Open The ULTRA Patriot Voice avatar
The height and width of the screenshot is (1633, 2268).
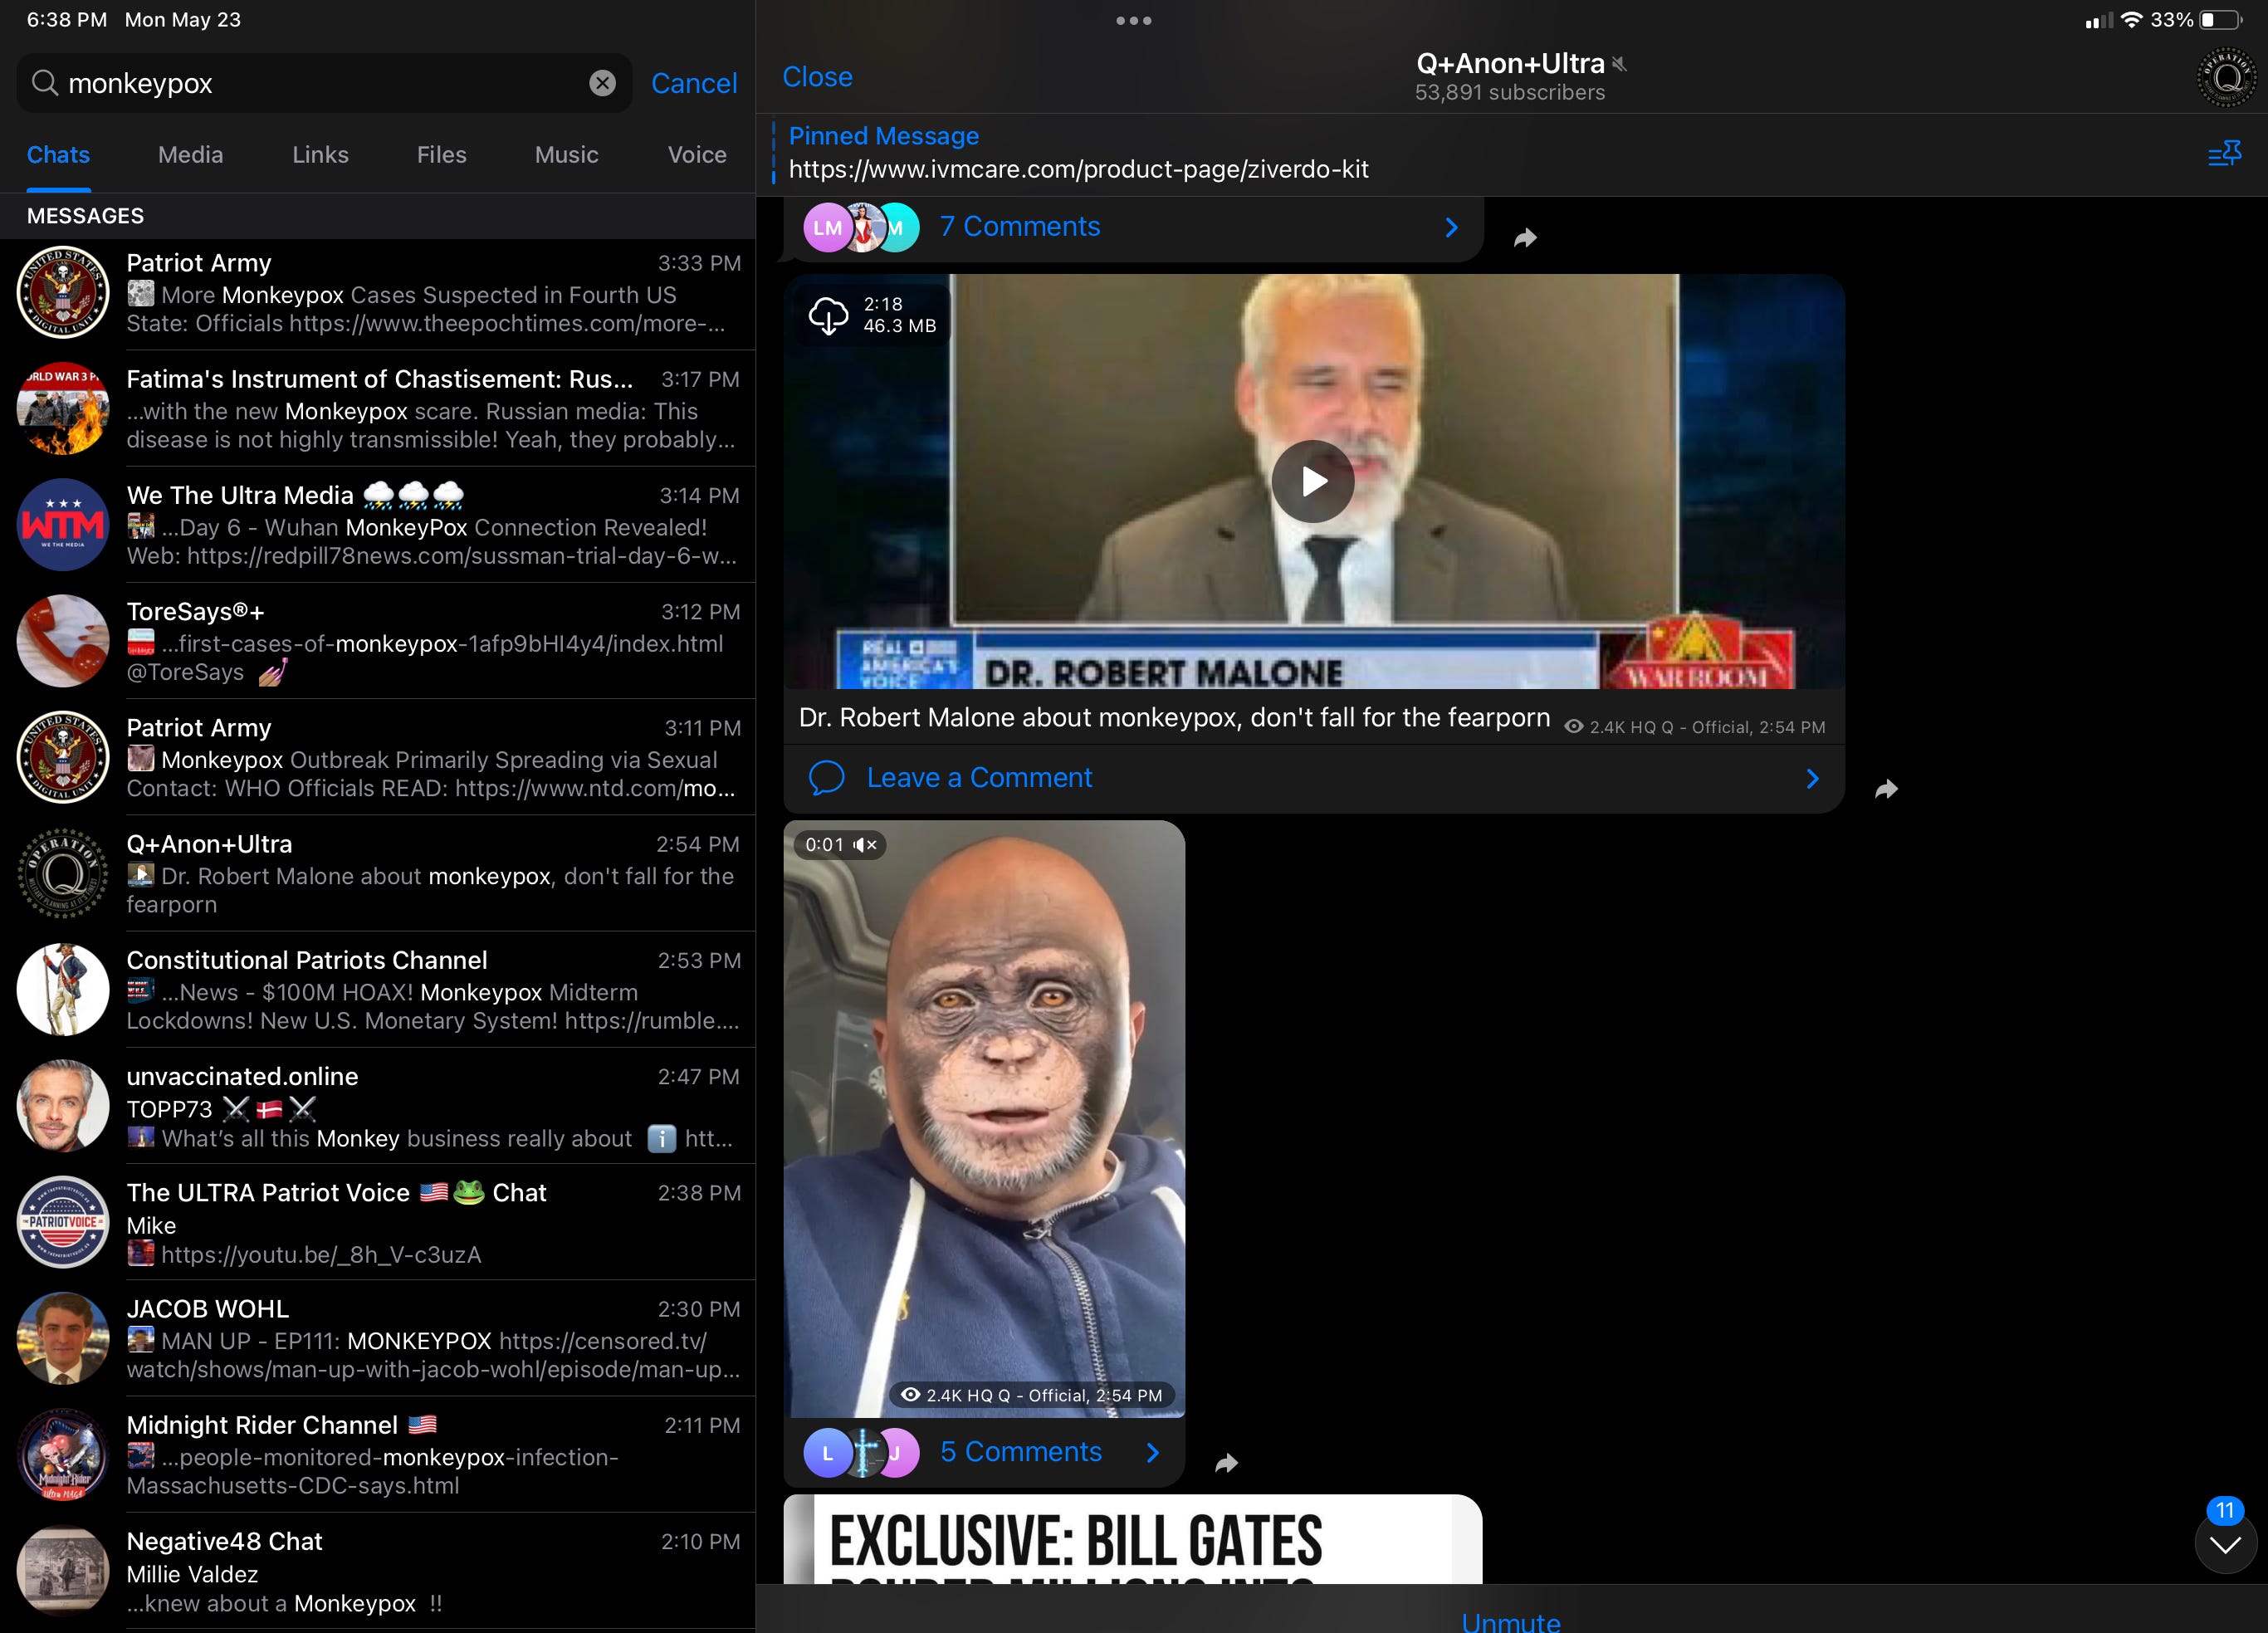coord(63,1222)
